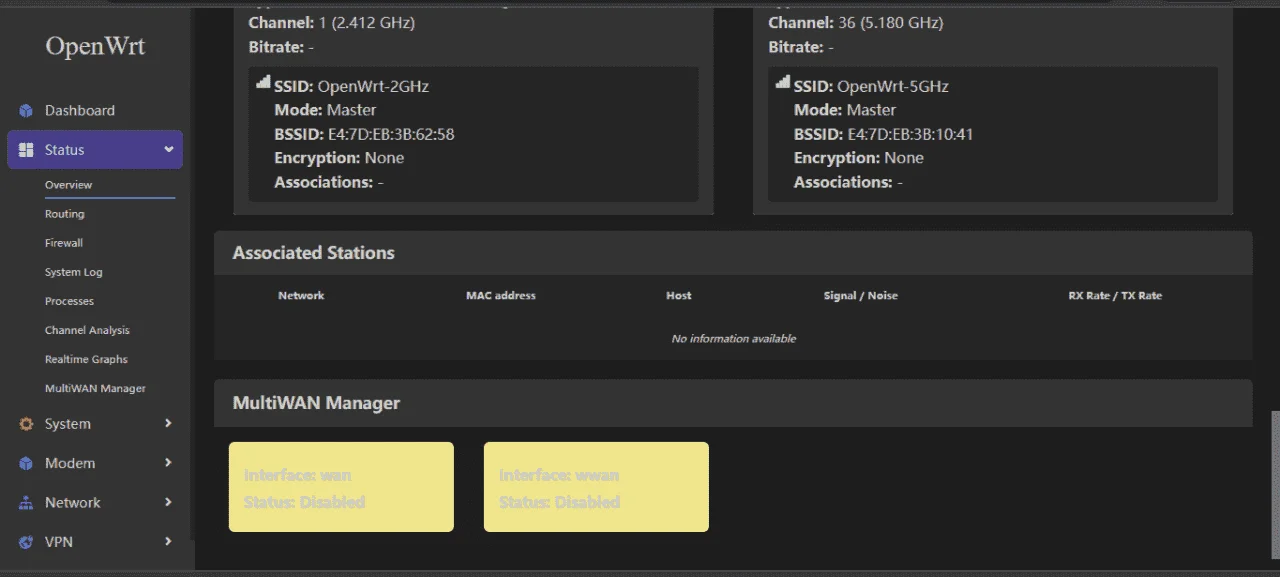Screen dimensions: 1280x577
Task: Expand the Modem menu chevron
Action: coord(168,463)
